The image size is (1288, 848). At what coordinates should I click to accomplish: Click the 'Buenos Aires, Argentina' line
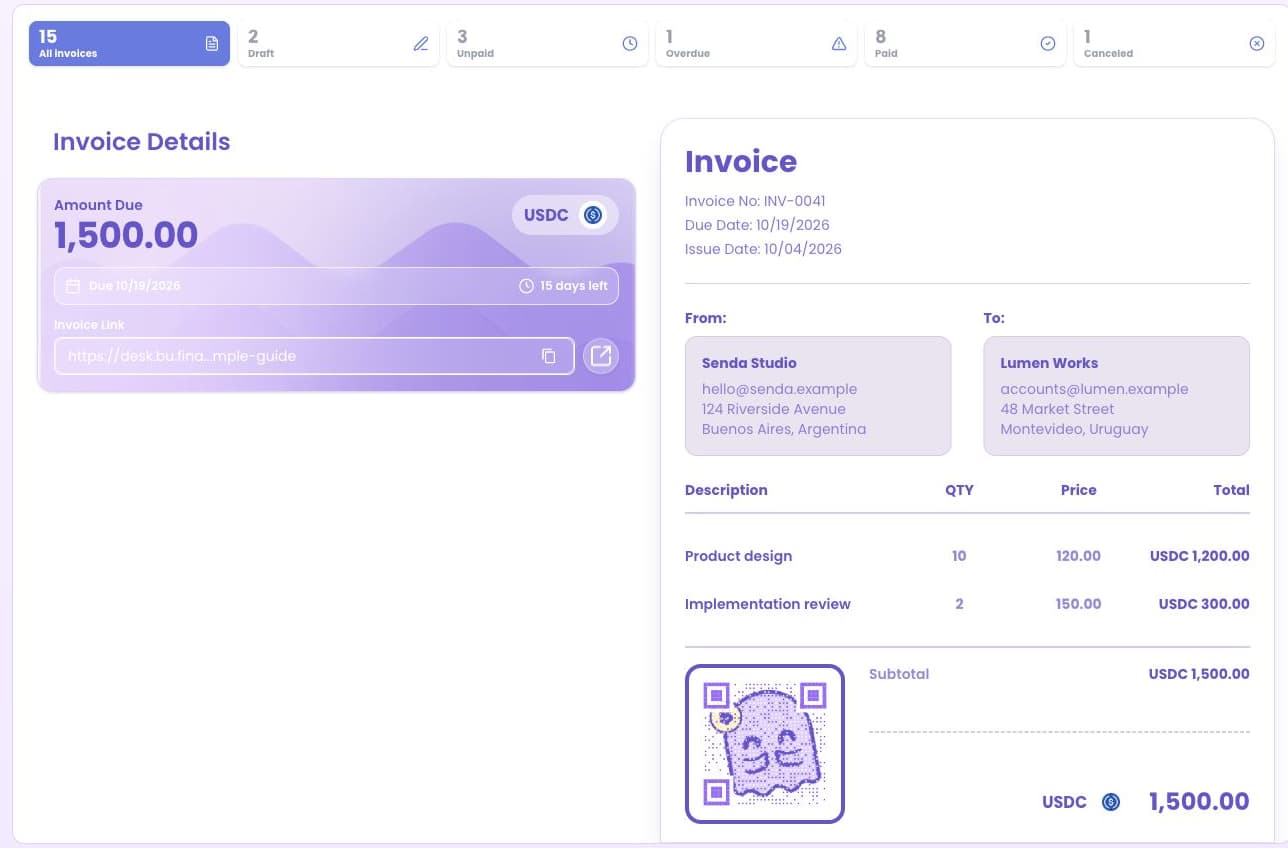pyautogui.click(x=784, y=429)
